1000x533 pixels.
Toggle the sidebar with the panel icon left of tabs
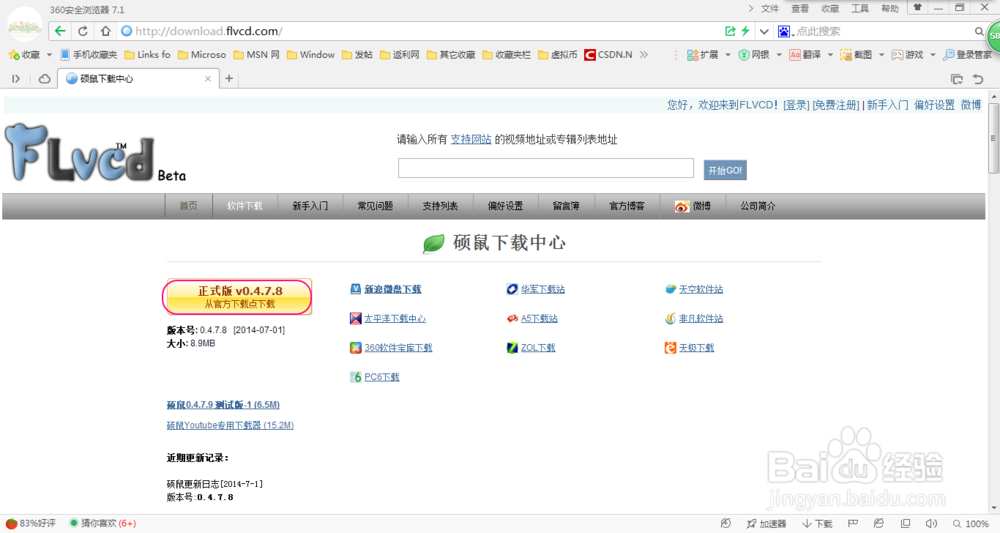(x=16, y=79)
